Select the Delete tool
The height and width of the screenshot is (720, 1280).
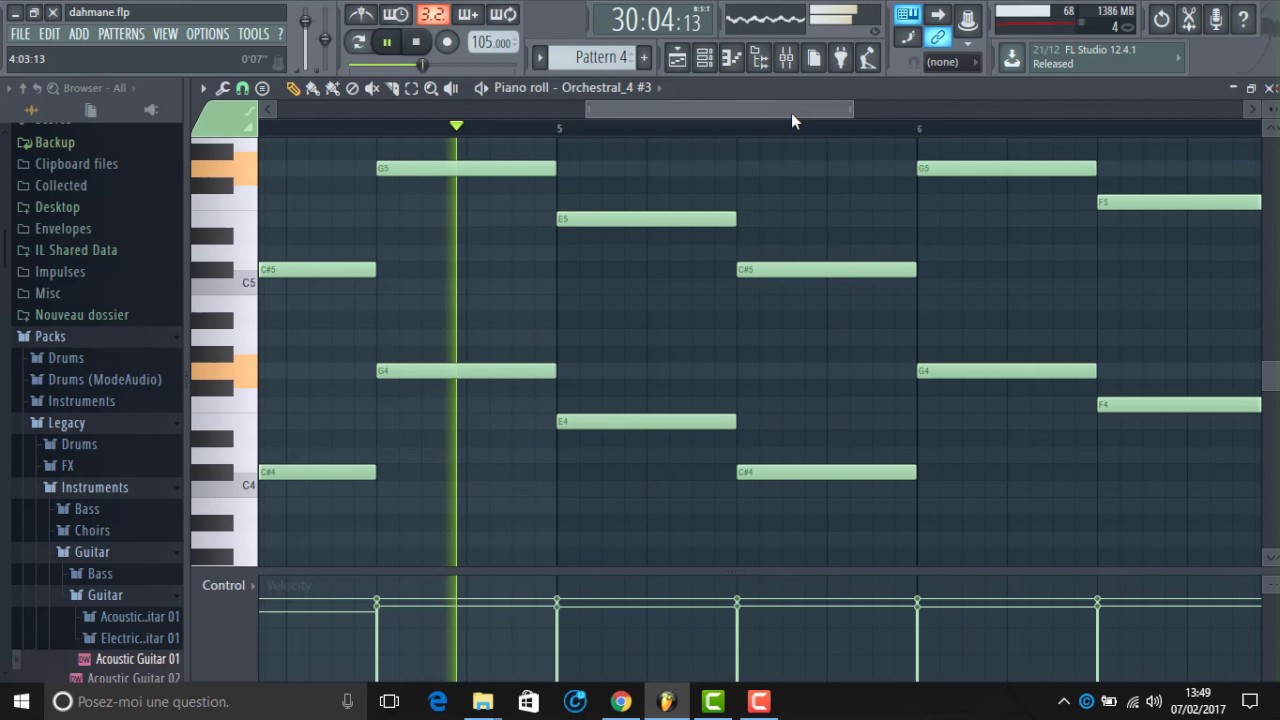point(352,88)
